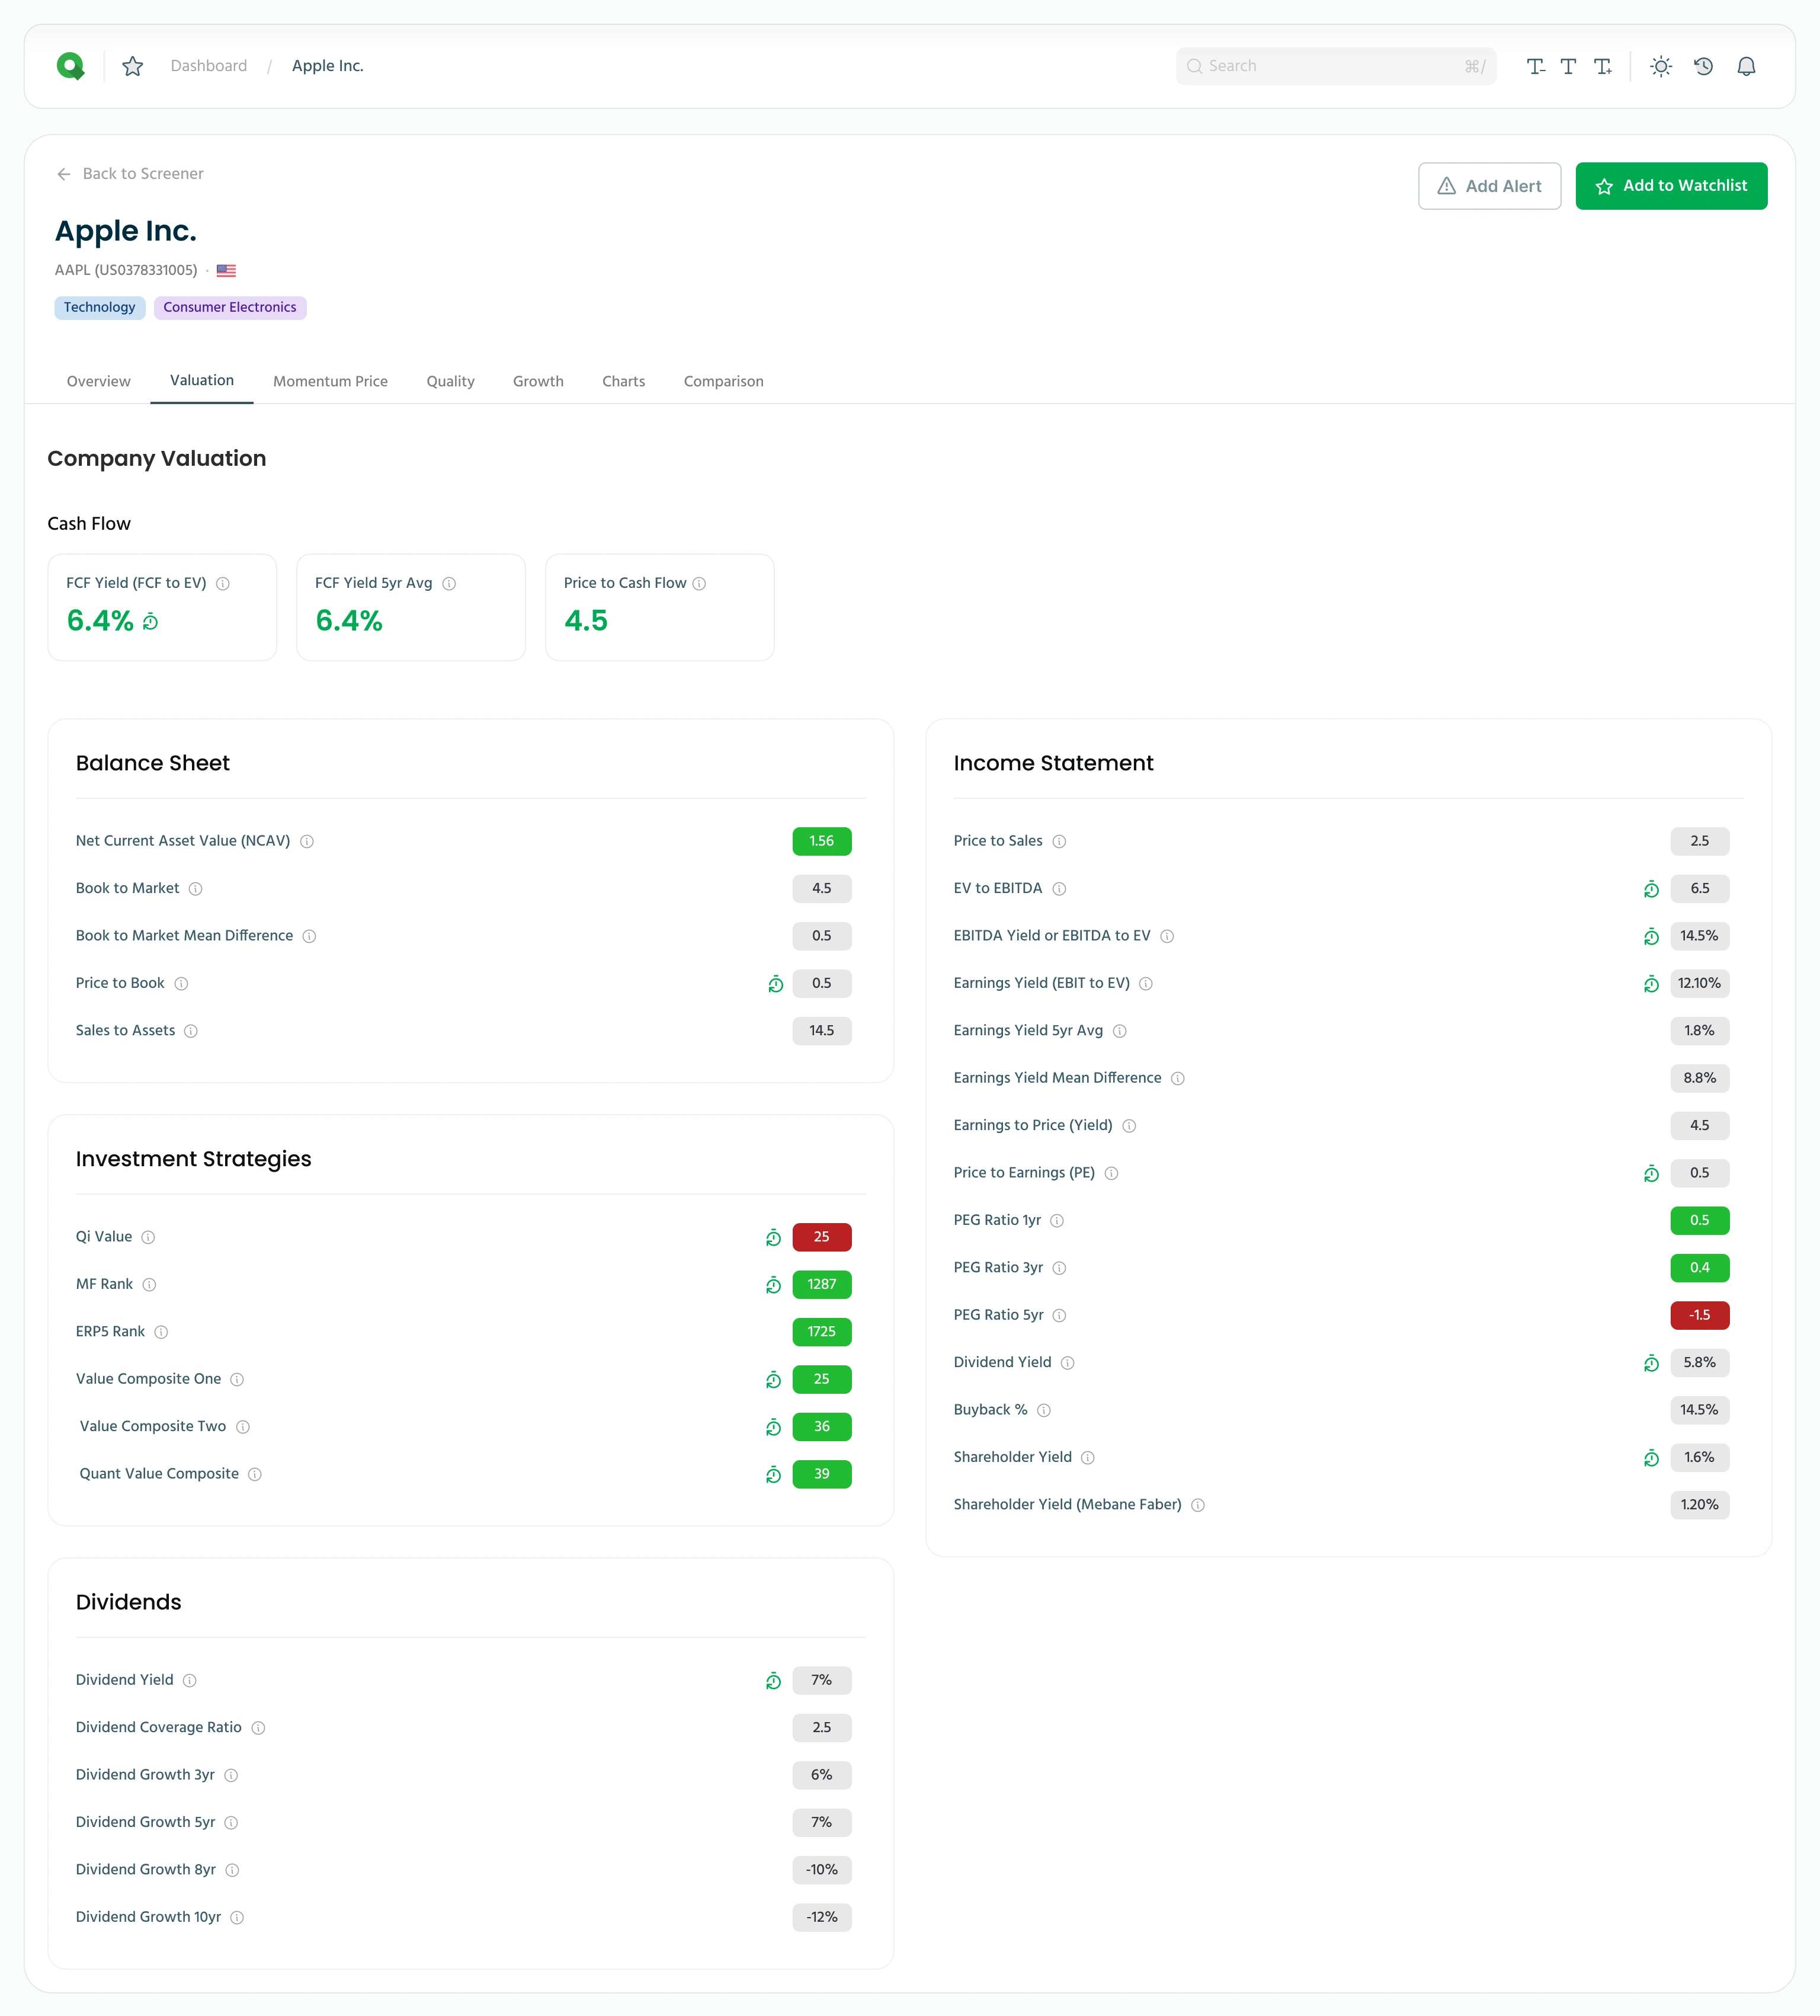This screenshot has height=2016, width=1820.
Task: Show info for Earnings Yield Mean Difference
Action: [1178, 1079]
